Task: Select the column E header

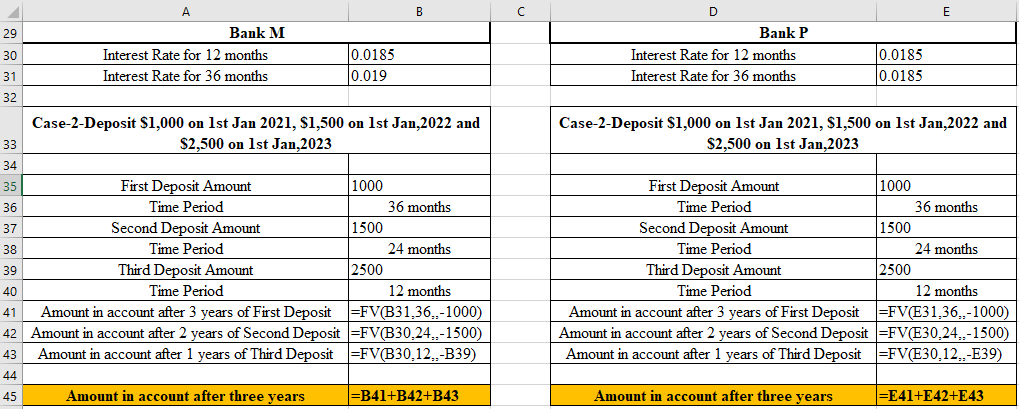Action: tap(945, 11)
